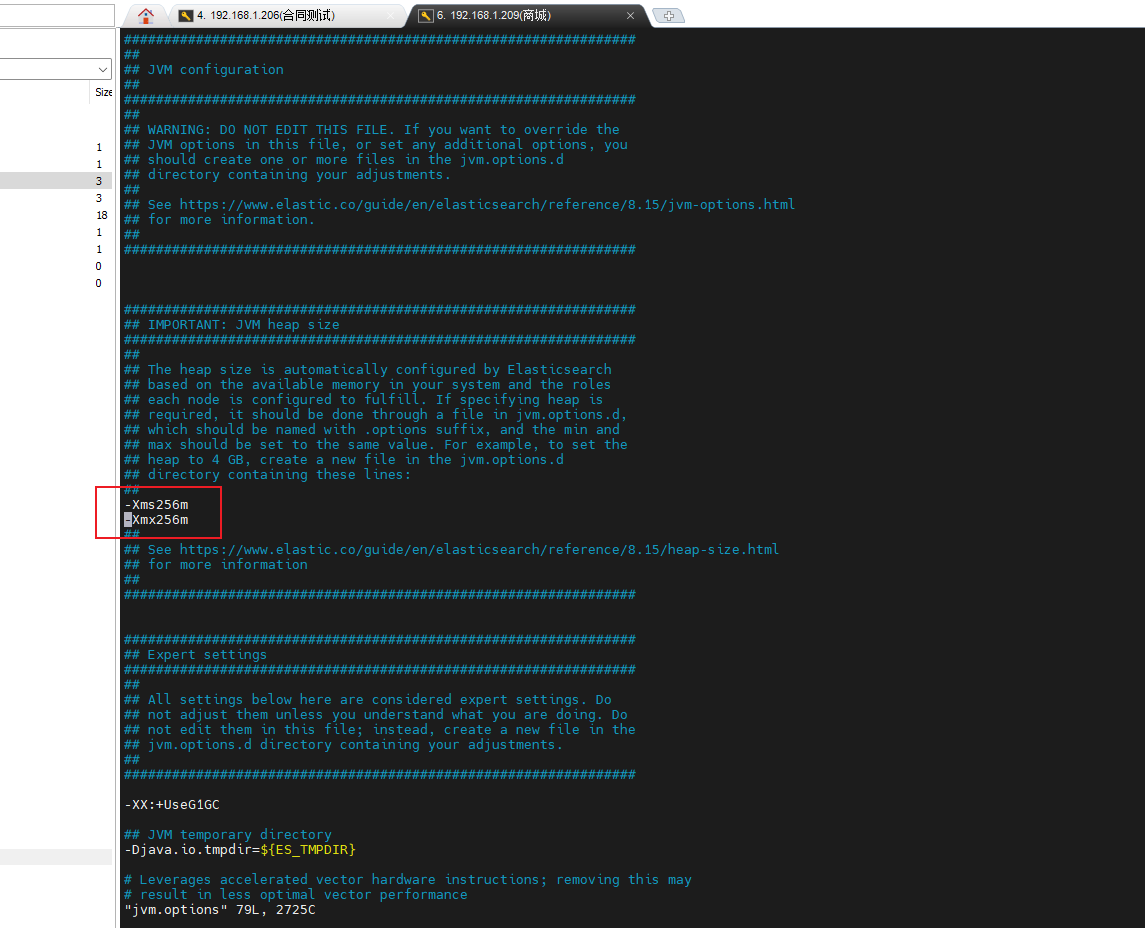This screenshot has width=1145, height=928.
Task: Close the 192.168.1.209 session tab
Action: 630,15
